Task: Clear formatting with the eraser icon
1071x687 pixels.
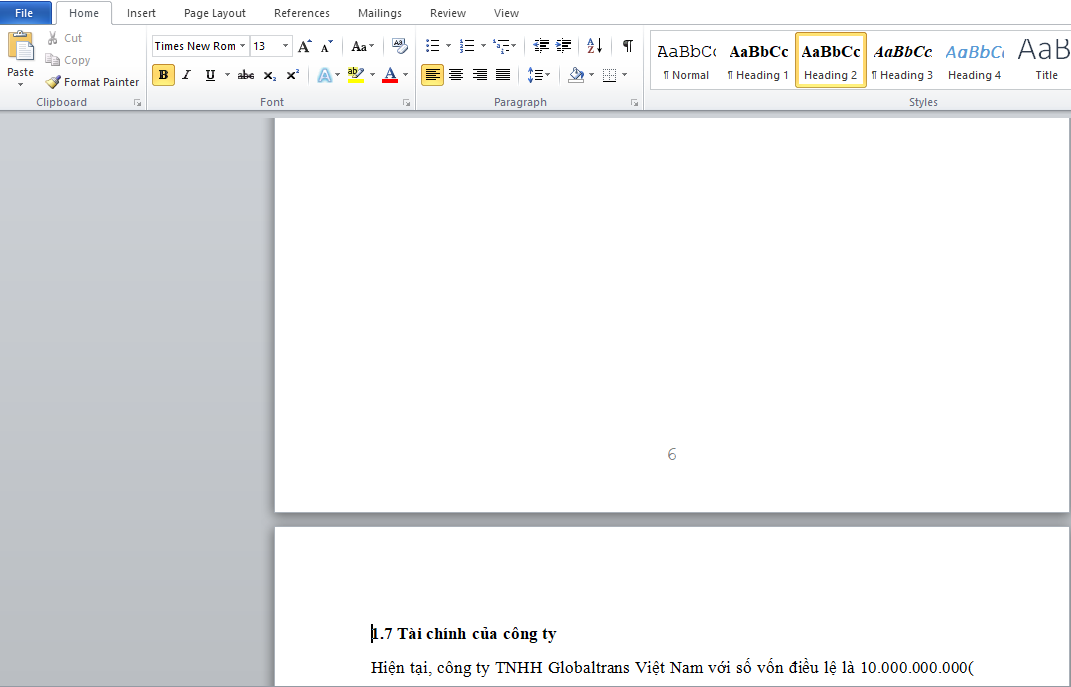Action: point(400,46)
